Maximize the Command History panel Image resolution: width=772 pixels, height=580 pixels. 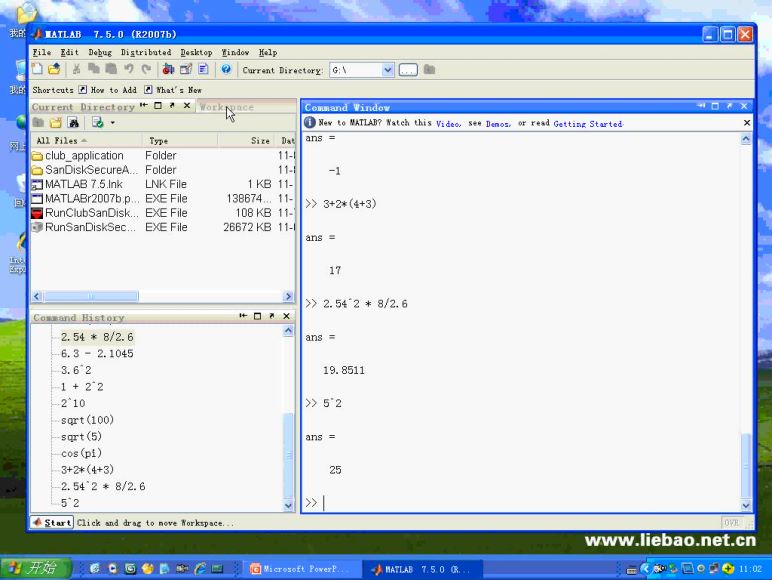257,316
